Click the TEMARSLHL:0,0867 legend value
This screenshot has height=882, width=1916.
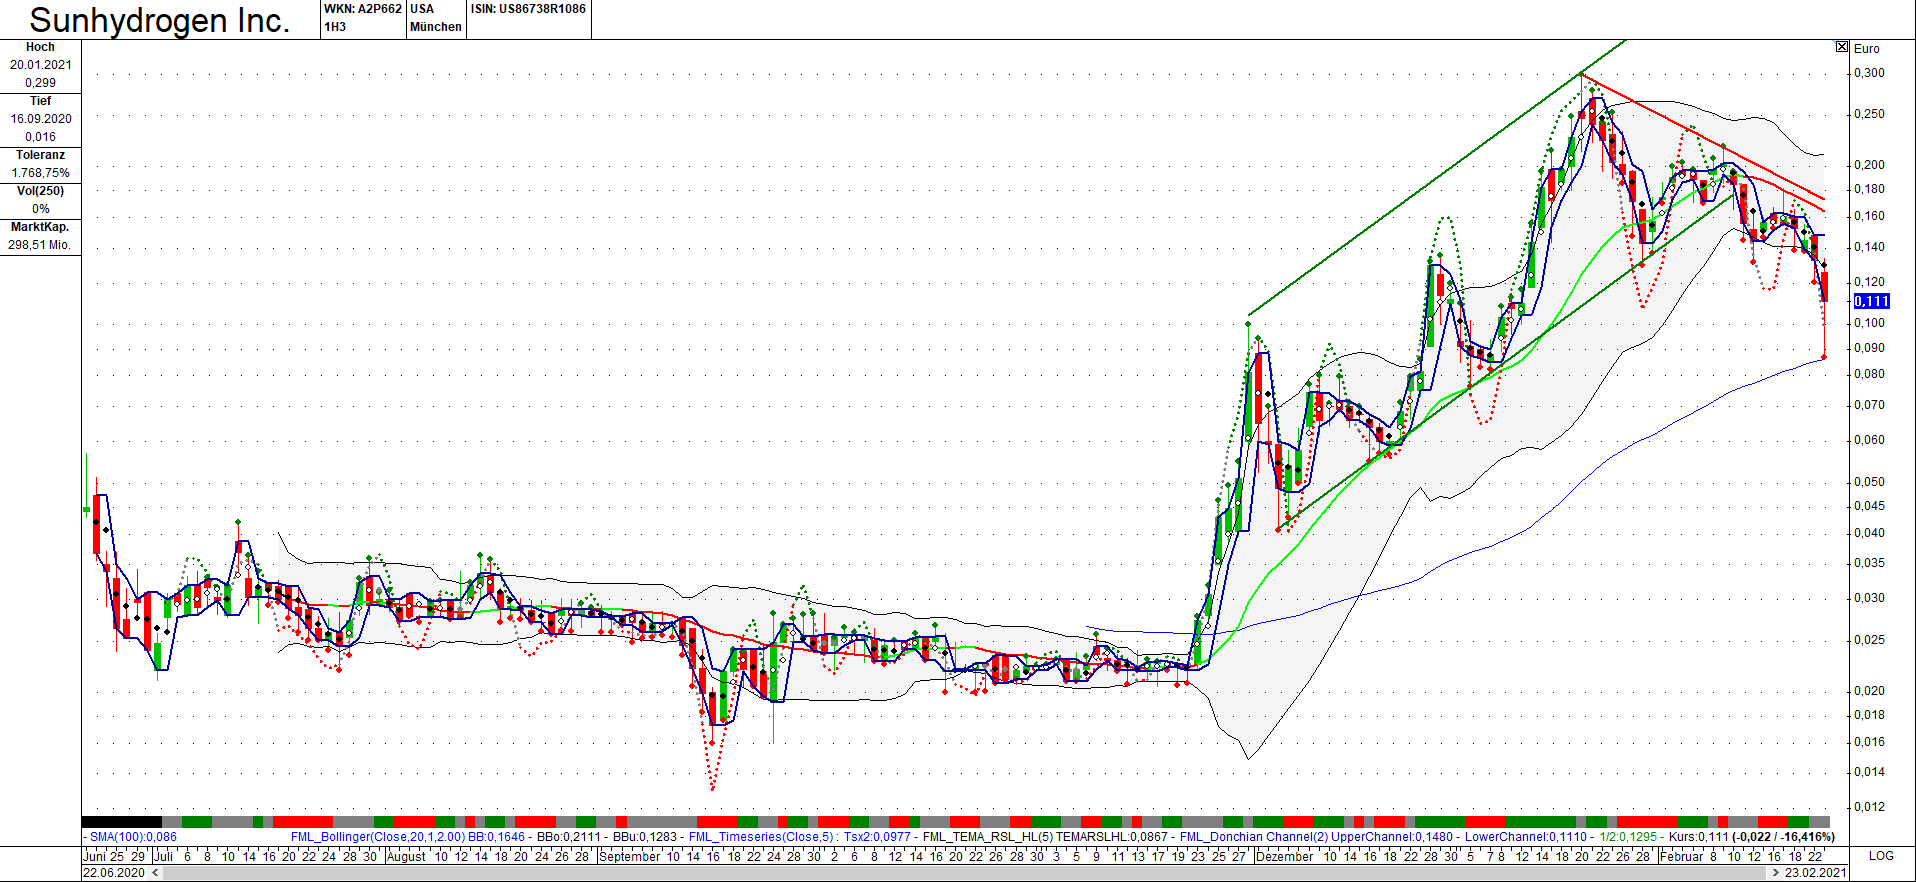1111,837
